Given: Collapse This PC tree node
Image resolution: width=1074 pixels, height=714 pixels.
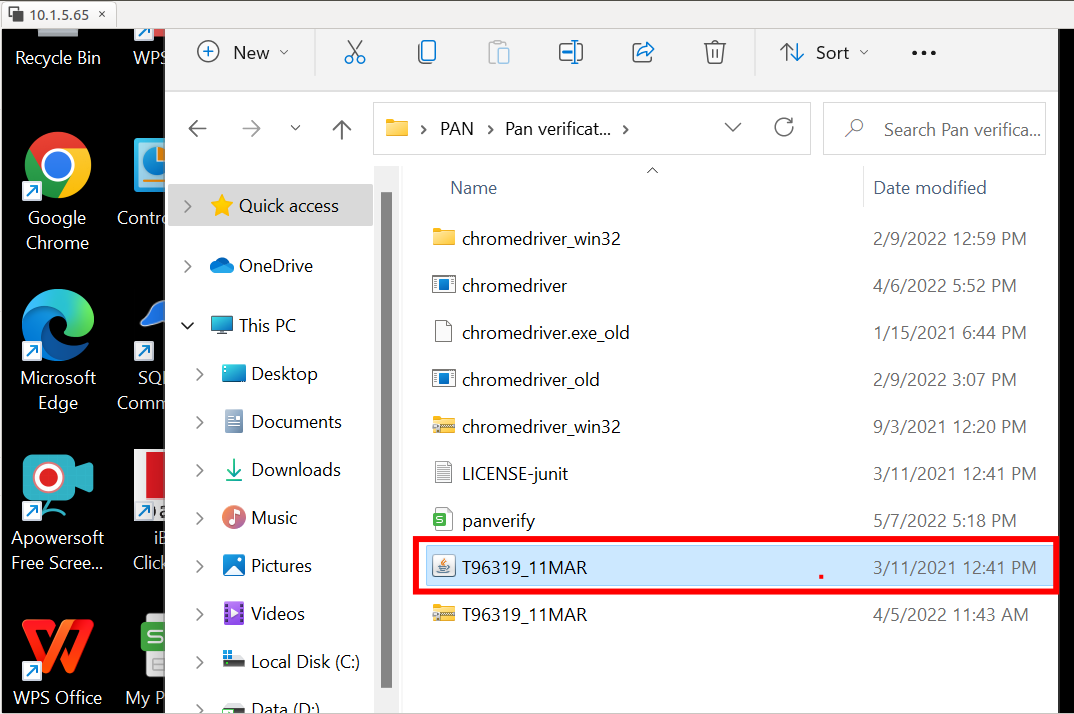Looking at the screenshot, I should [188, 325].
